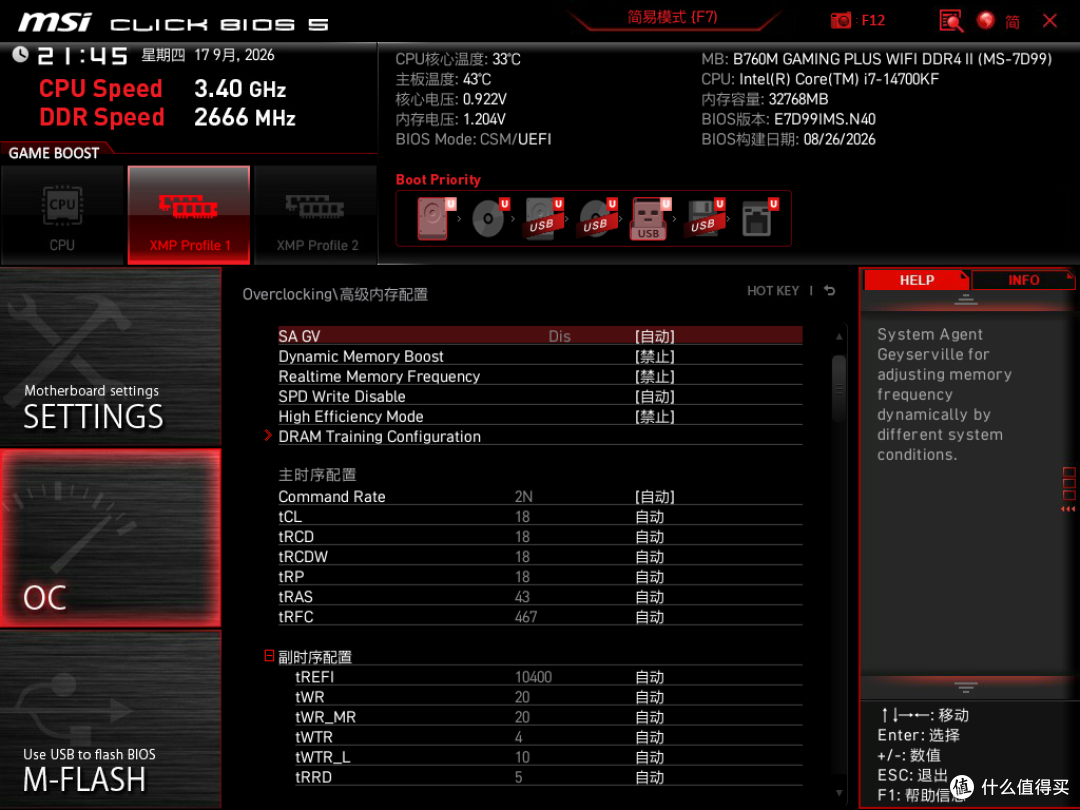The height and width of the screenshot is (810, 1080).
Task: Click the tREFI current value 10400
Action: [x=534, y=677]
